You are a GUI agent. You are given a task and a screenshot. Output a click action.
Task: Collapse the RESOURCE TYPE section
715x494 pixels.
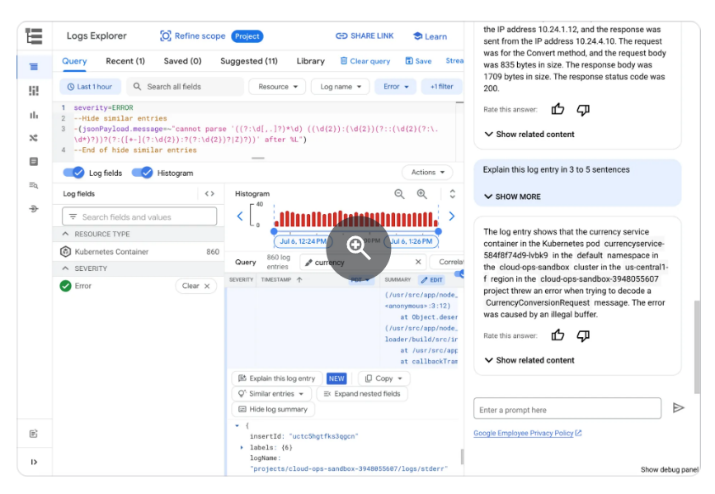tap(66, 234)
